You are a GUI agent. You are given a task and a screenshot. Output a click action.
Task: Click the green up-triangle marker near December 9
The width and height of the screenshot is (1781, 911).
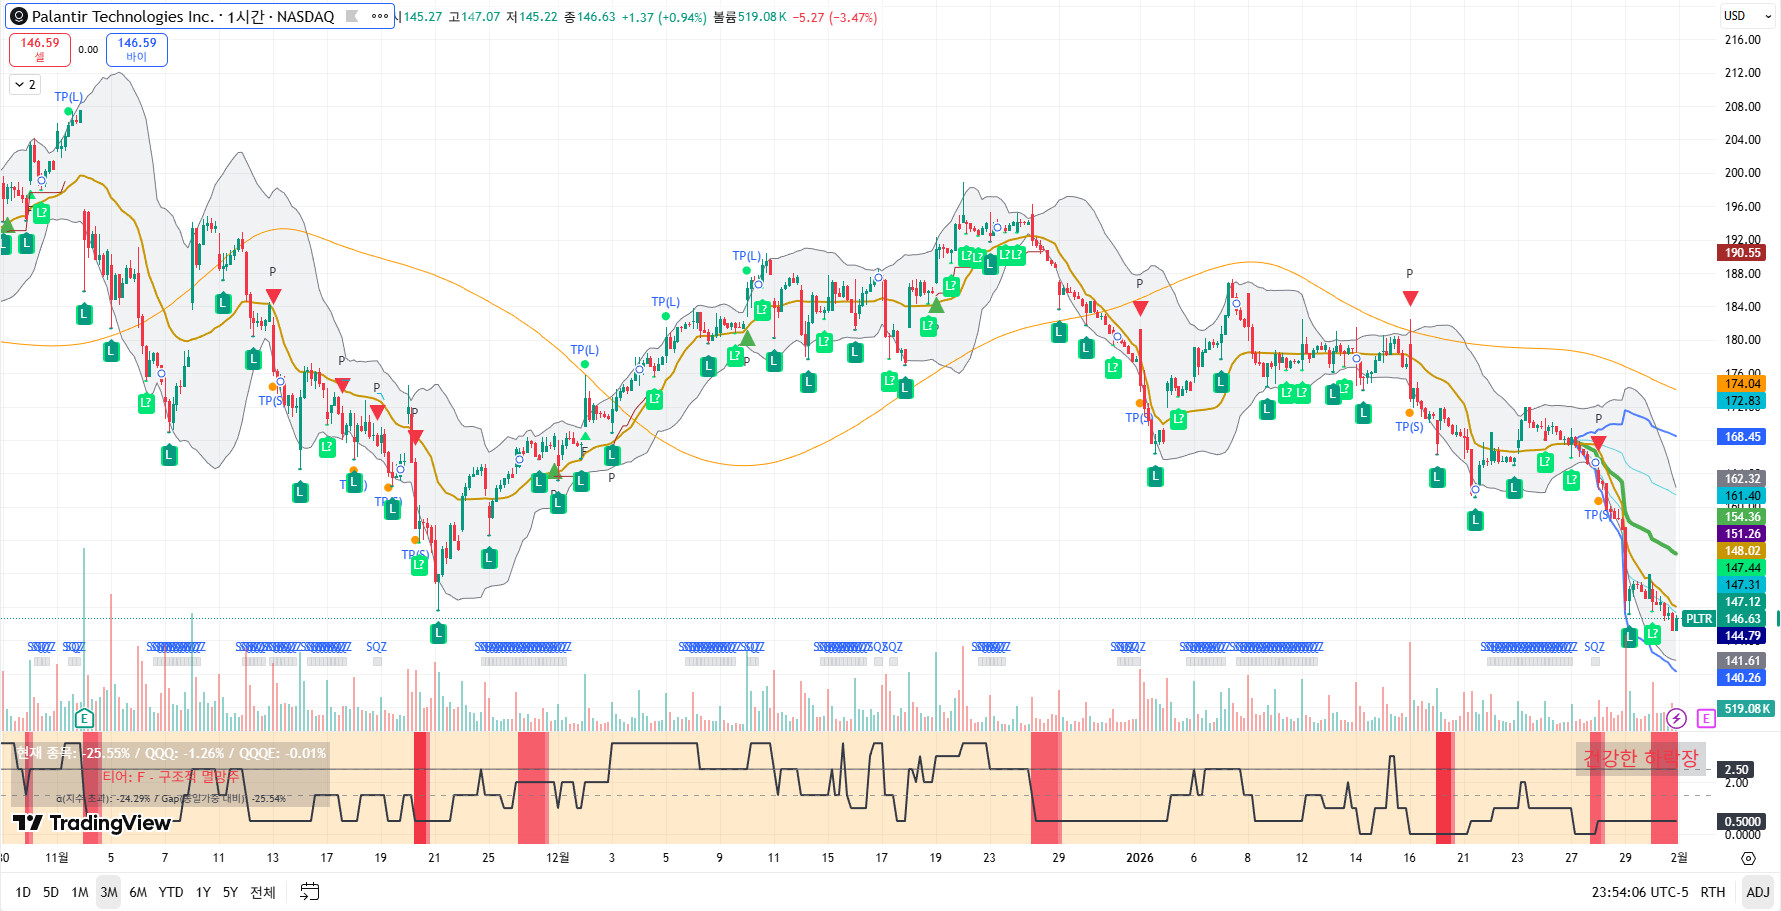tap(747, 338)
